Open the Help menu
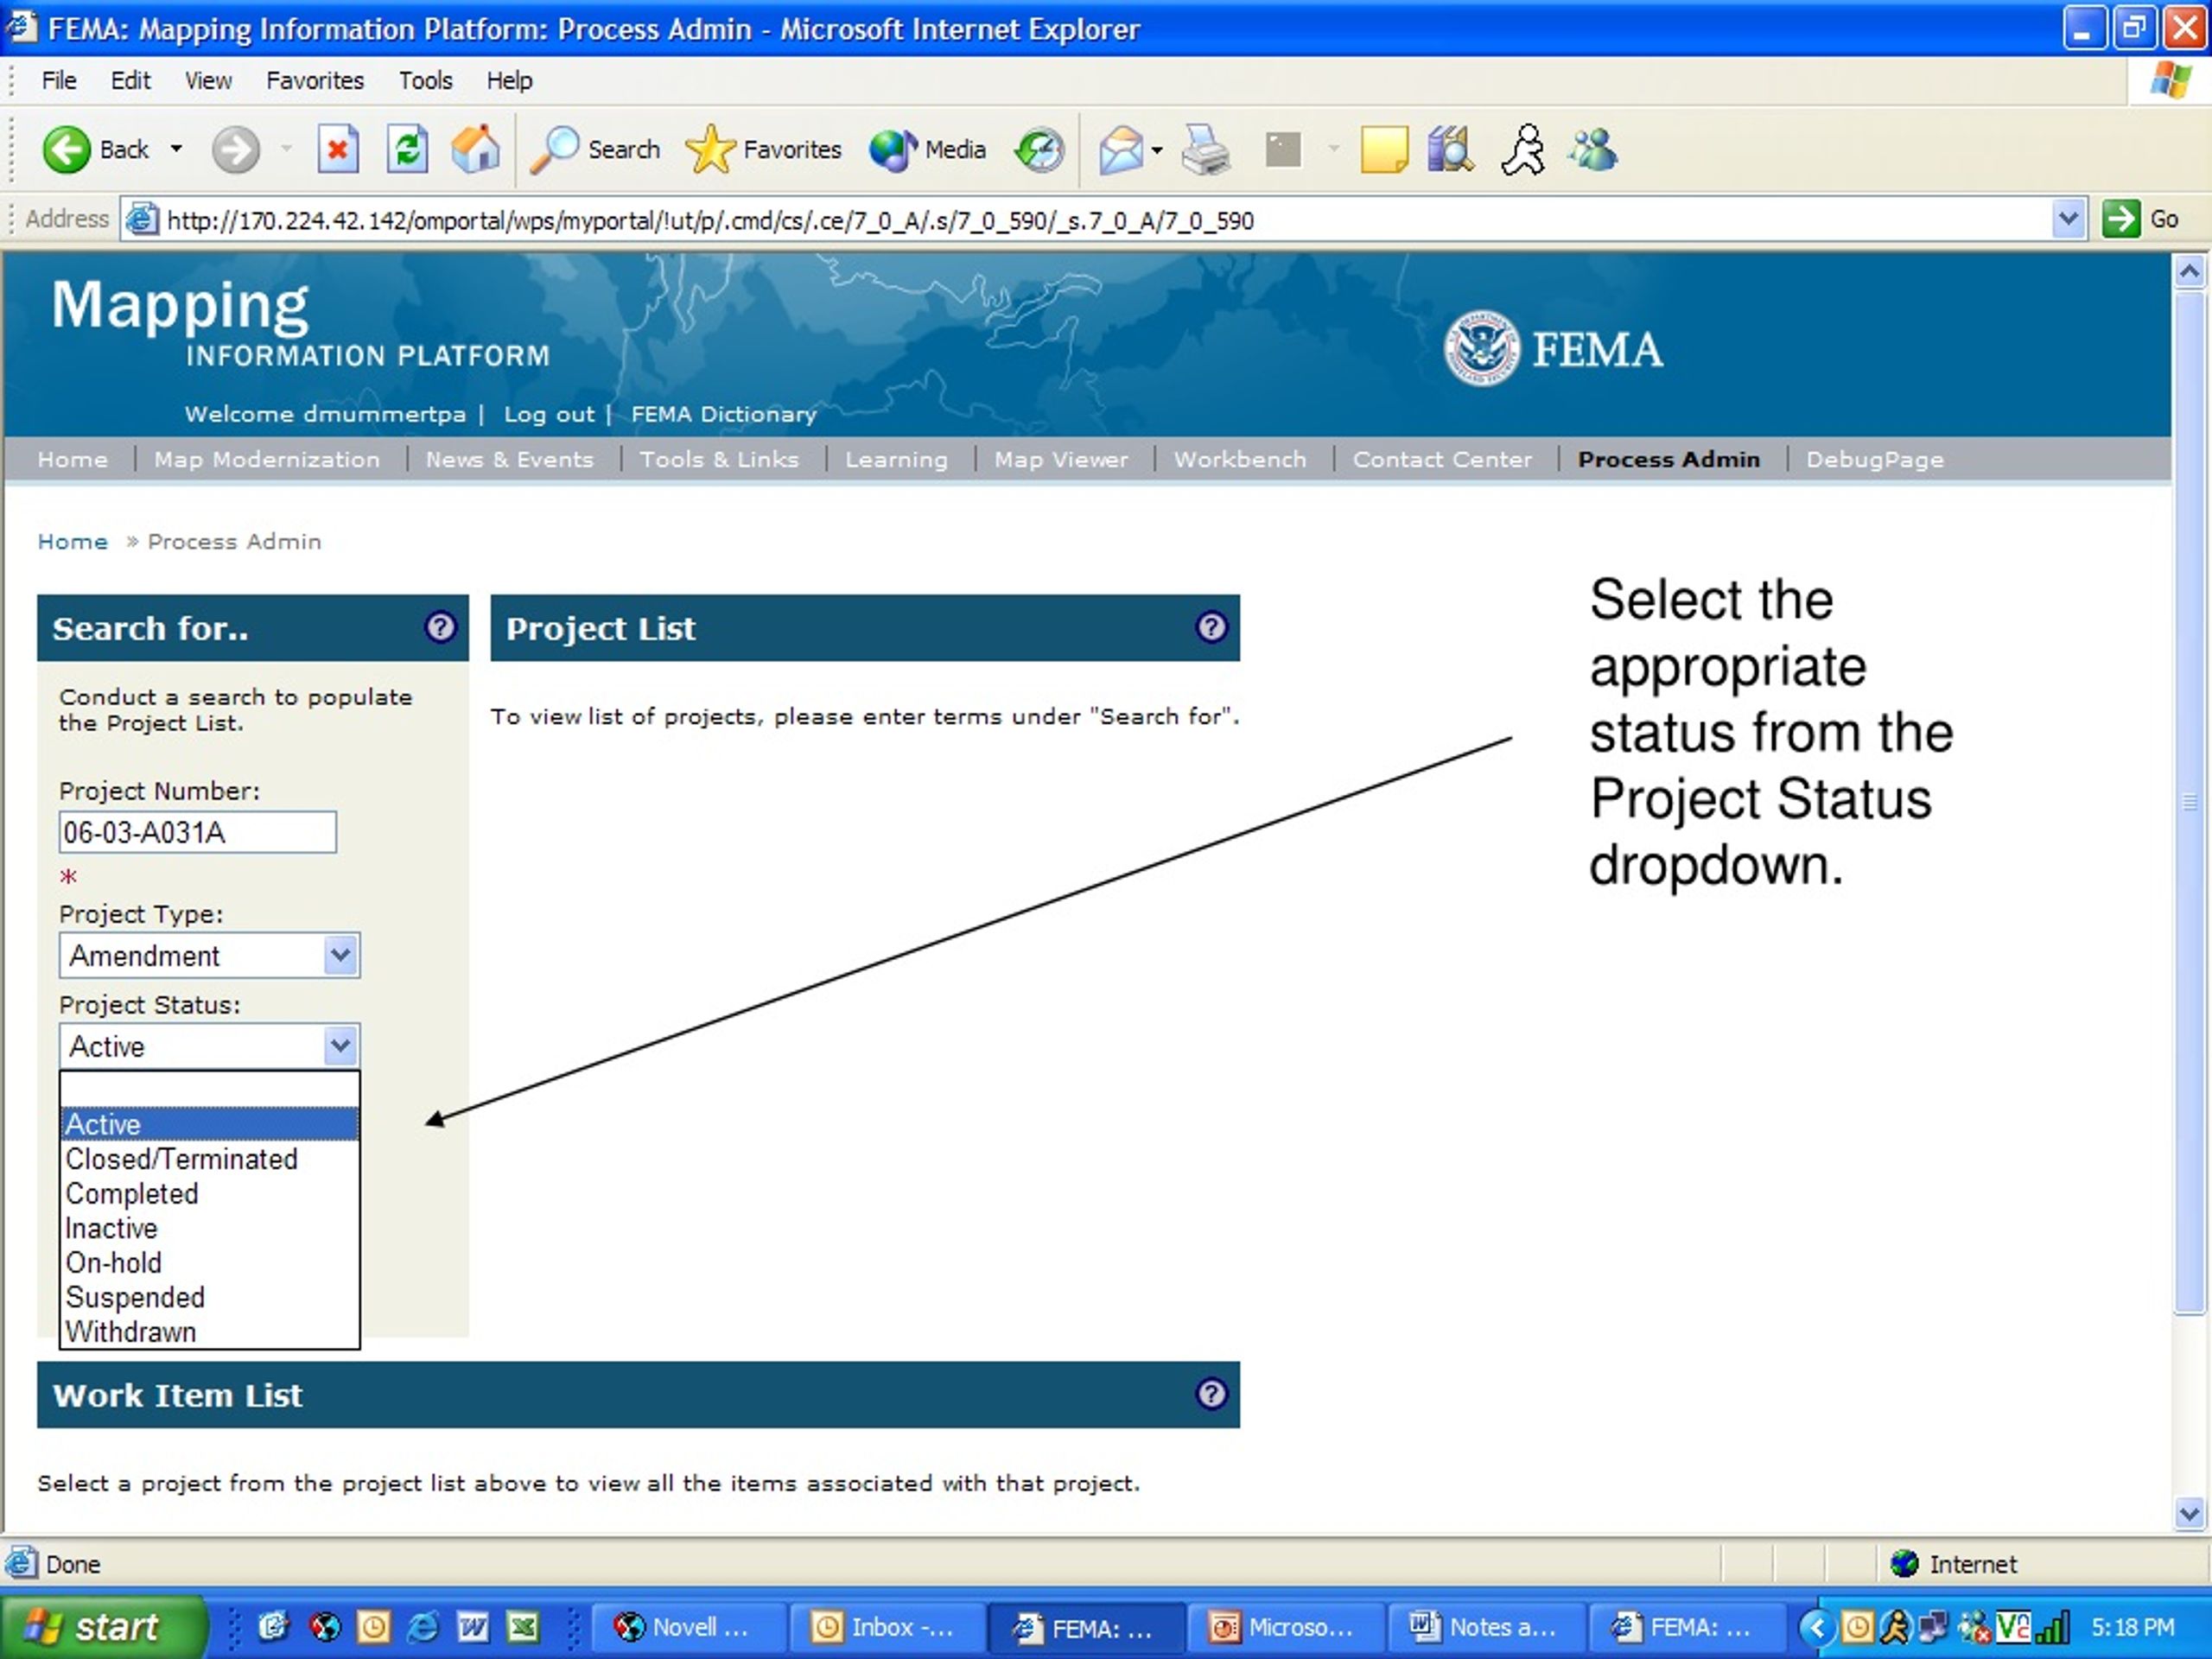2212x1659 pixels. click(x=509, y=80)
